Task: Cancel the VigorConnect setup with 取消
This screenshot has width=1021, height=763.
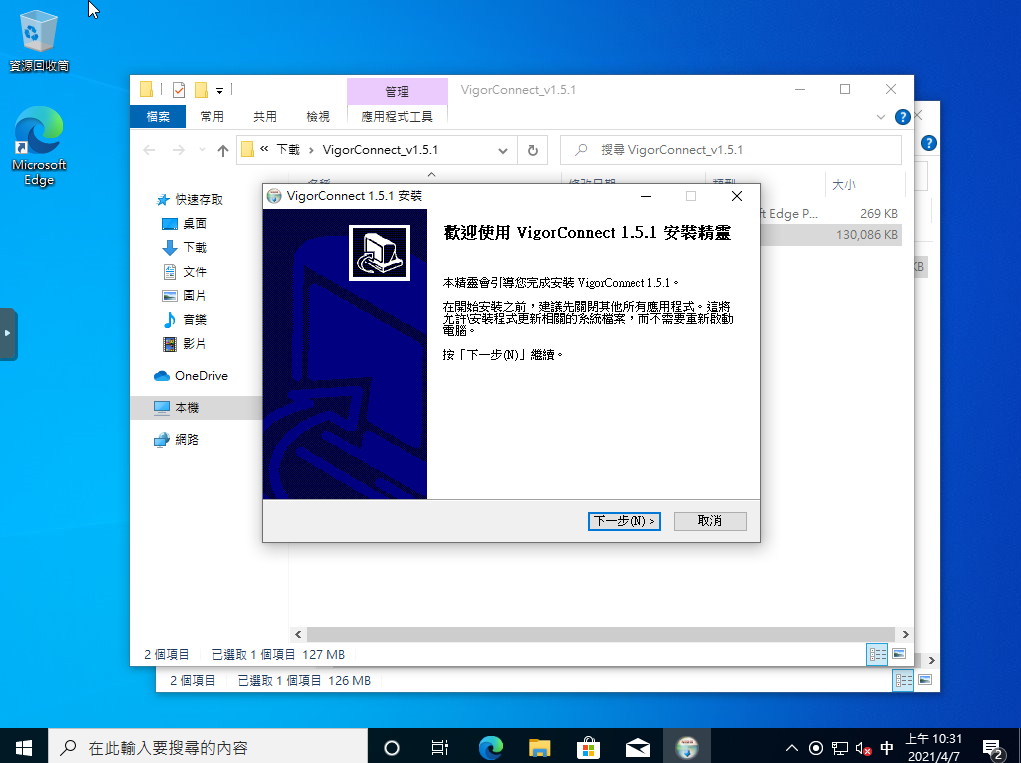Action: coord(709,521)
